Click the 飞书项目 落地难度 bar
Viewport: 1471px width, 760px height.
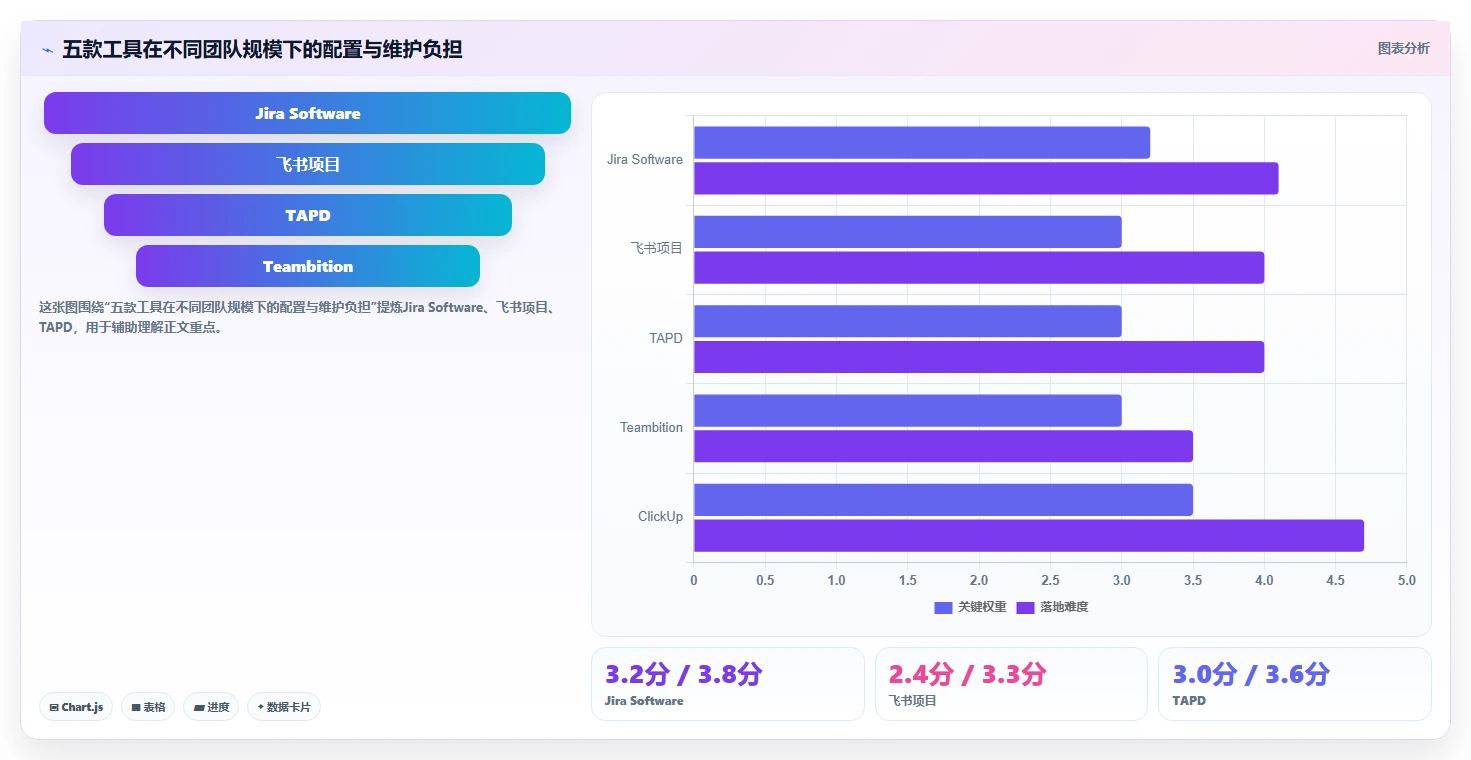[x=979, y=267]
